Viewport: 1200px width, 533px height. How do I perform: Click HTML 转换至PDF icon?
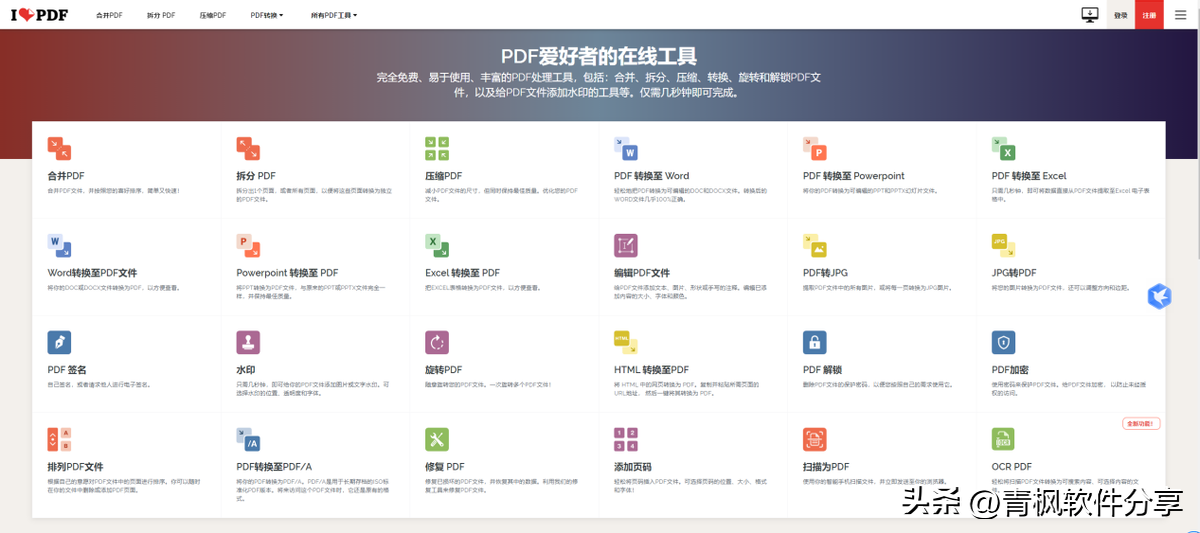[626, 342]
